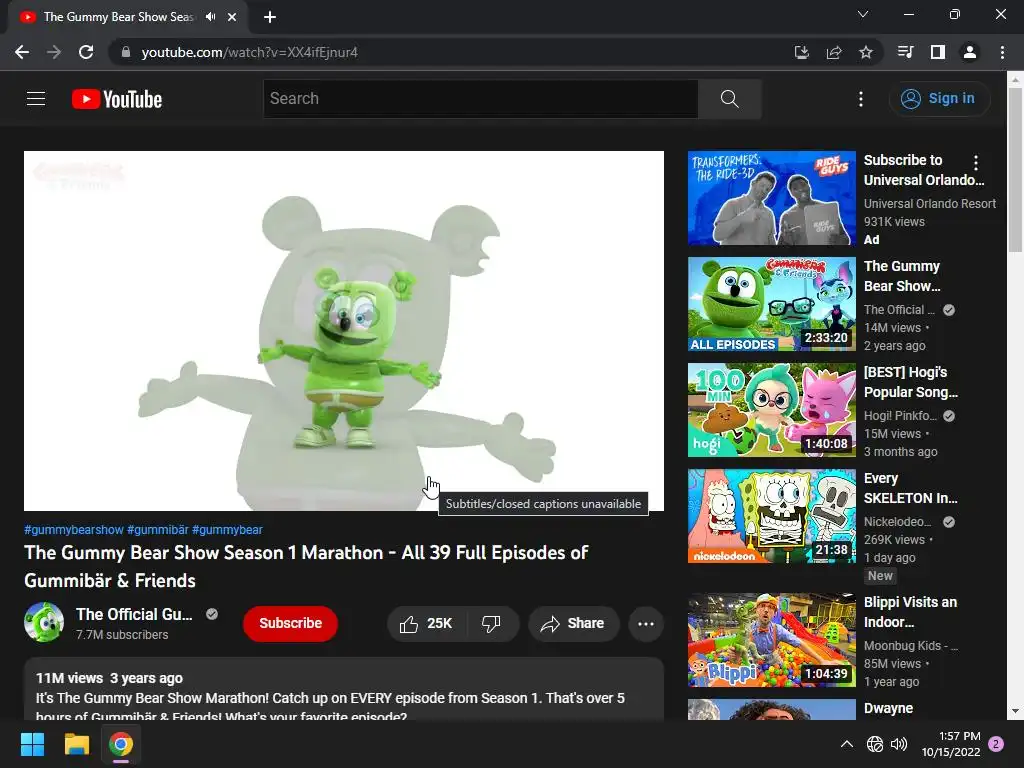
Task: Open File Explorer from taskbar
Action: tap(76, 744)
